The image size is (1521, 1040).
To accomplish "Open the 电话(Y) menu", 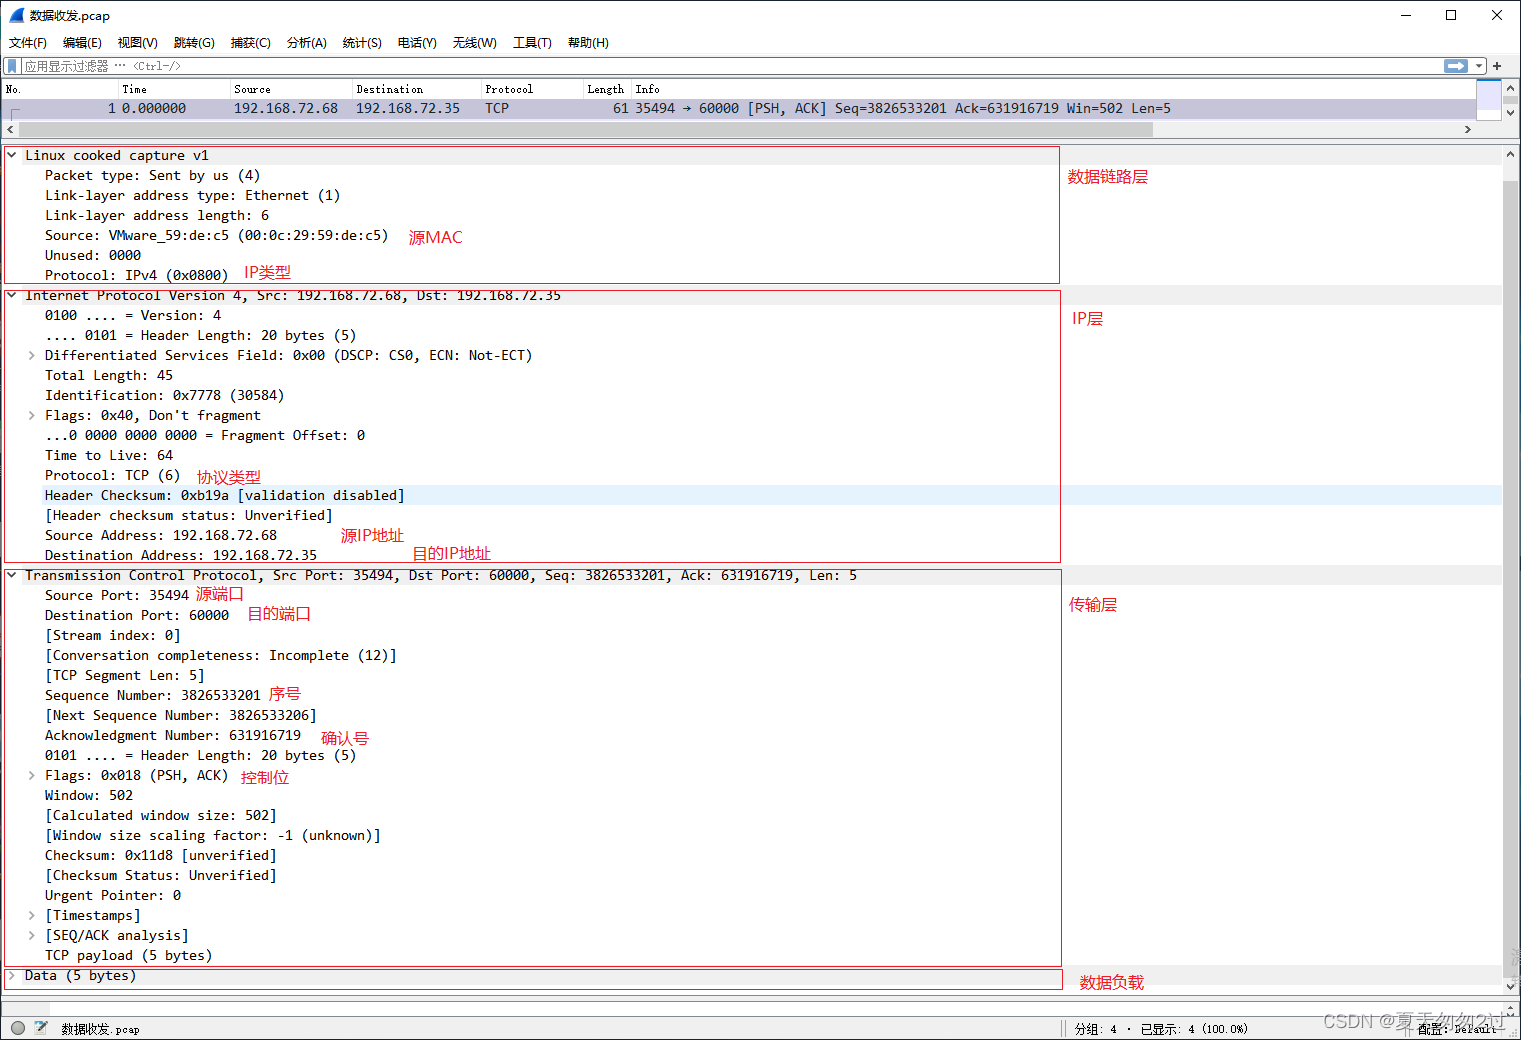I will 417,43.
